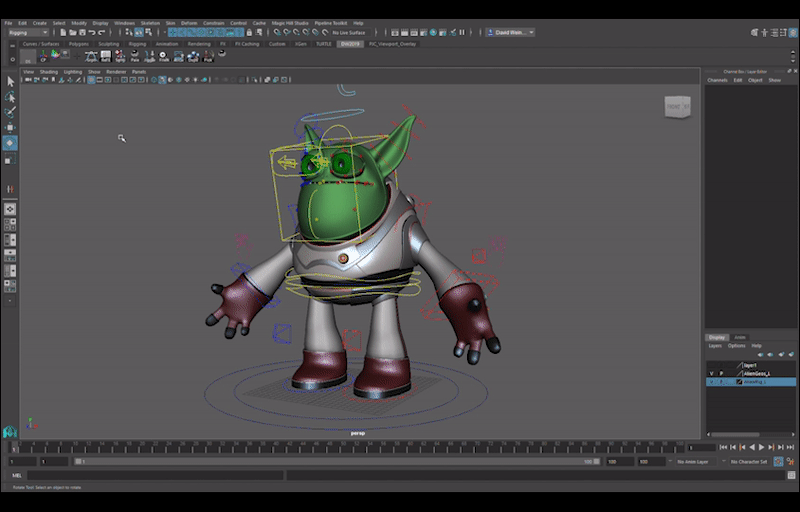Image resolution: width=800 pixels, height=512 pixels.
Task: Click the Redo arrow icon
Action: coord(101,33)
